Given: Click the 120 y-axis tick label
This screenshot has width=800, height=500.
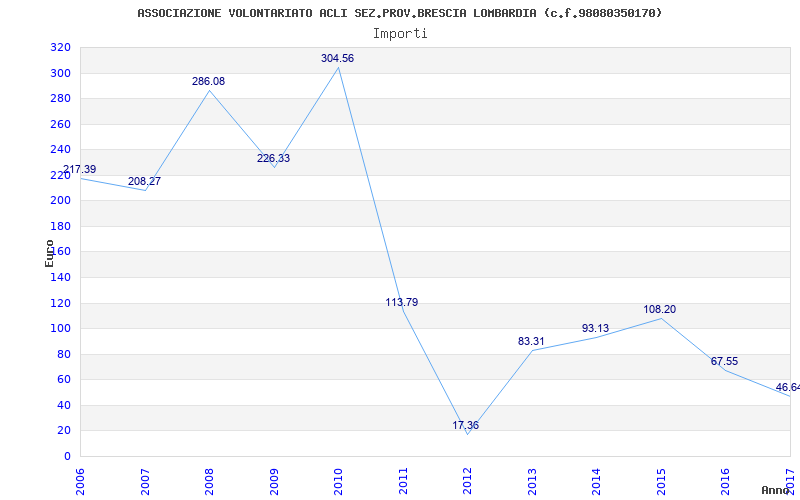Looking at the screenshot, I should [60, 304].
